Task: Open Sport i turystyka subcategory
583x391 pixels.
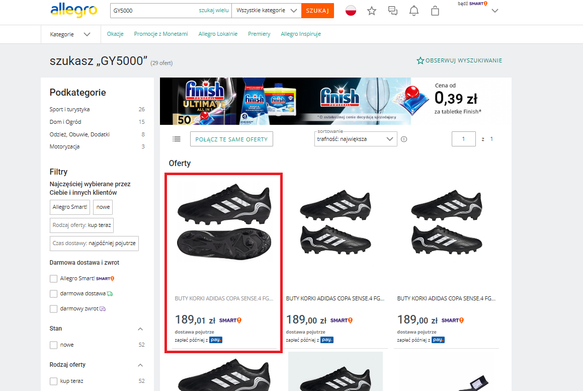Action: 70,109
